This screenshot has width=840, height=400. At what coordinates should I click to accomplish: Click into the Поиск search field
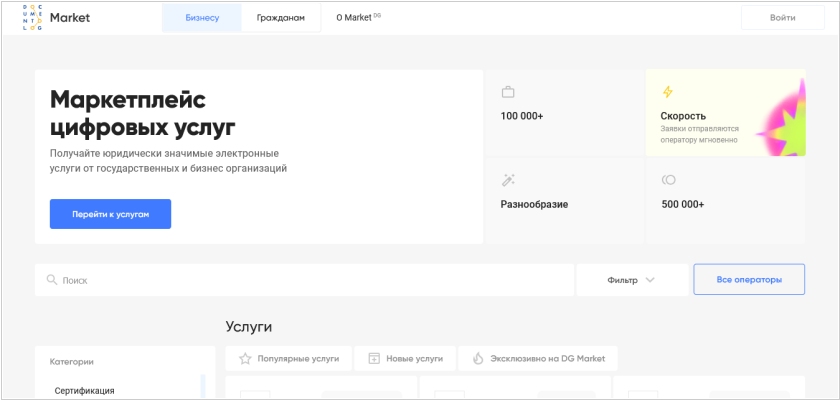304,280
